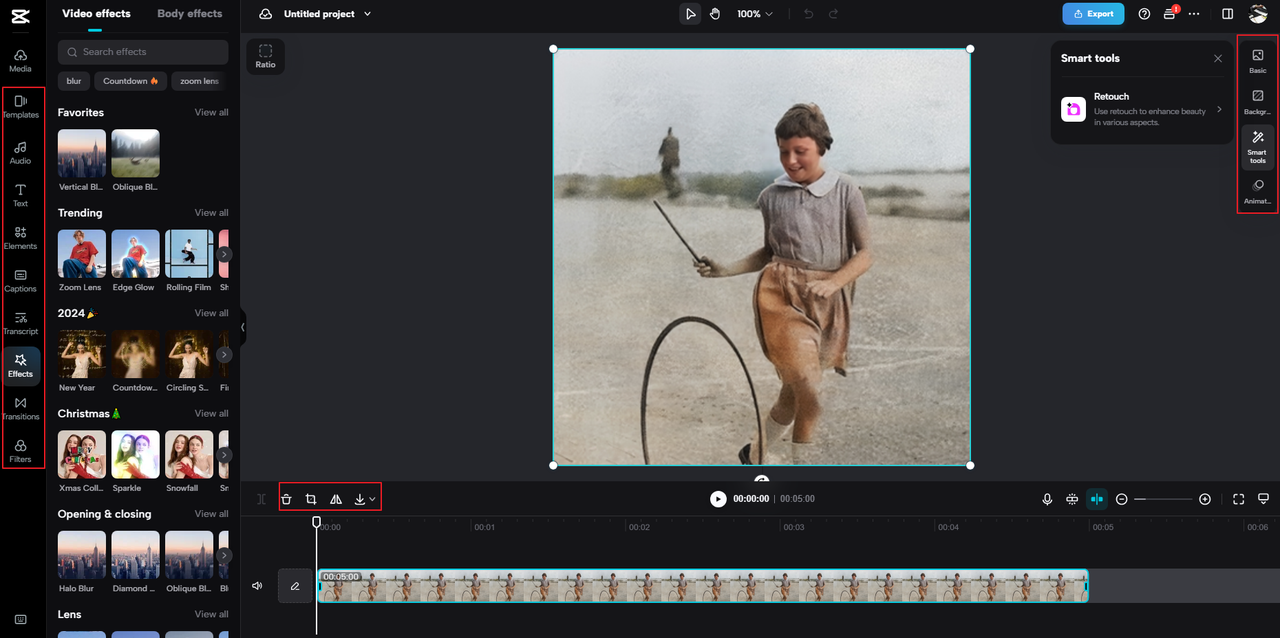
Task: Toggle the layout panel icon
Action: [1228, 14]
